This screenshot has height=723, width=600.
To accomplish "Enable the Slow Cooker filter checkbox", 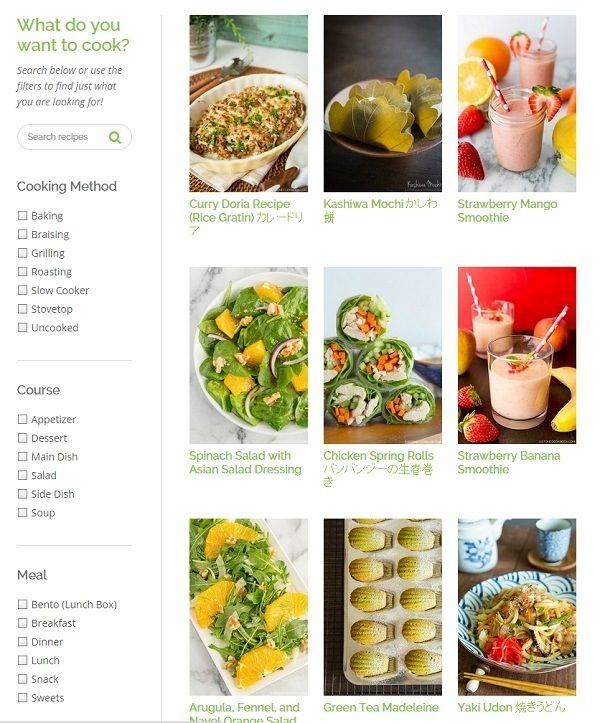I will pyautogui.click(x=22, y=290).
